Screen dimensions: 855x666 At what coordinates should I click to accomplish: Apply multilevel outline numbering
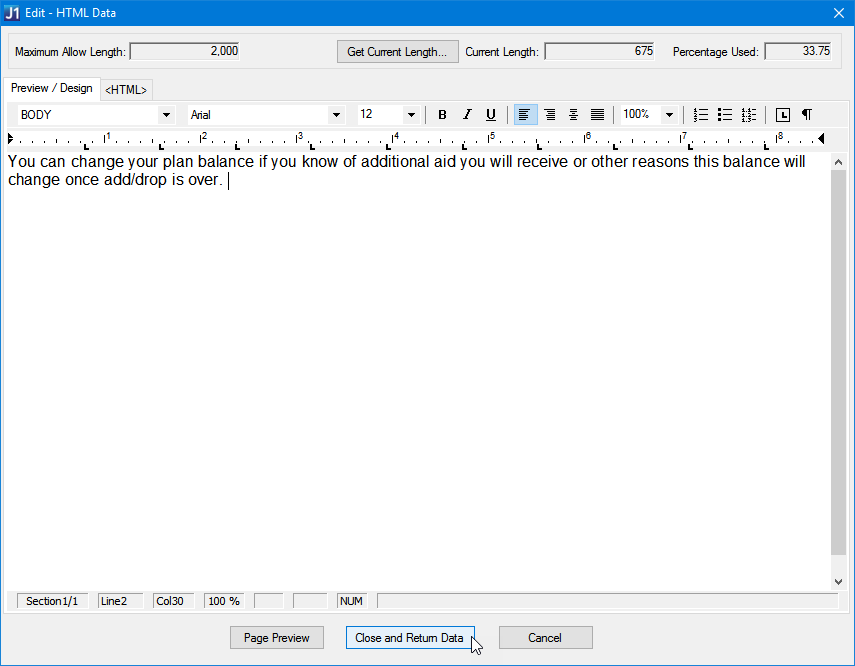tap(749, 115)
